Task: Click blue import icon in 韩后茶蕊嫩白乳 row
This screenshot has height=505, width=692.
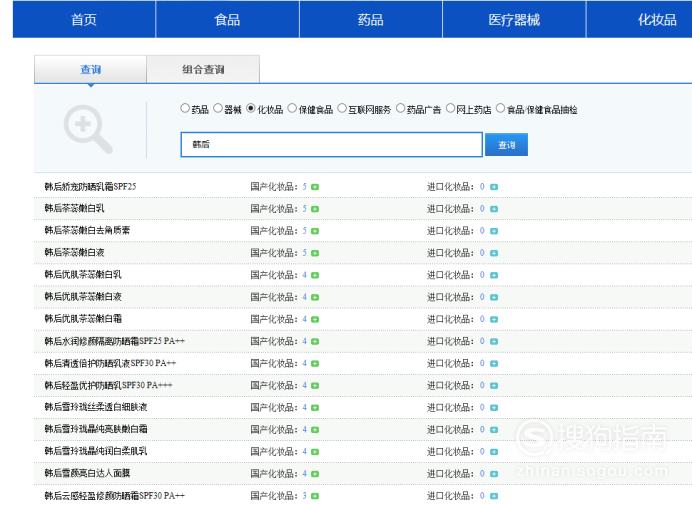Action: (494, 209)
